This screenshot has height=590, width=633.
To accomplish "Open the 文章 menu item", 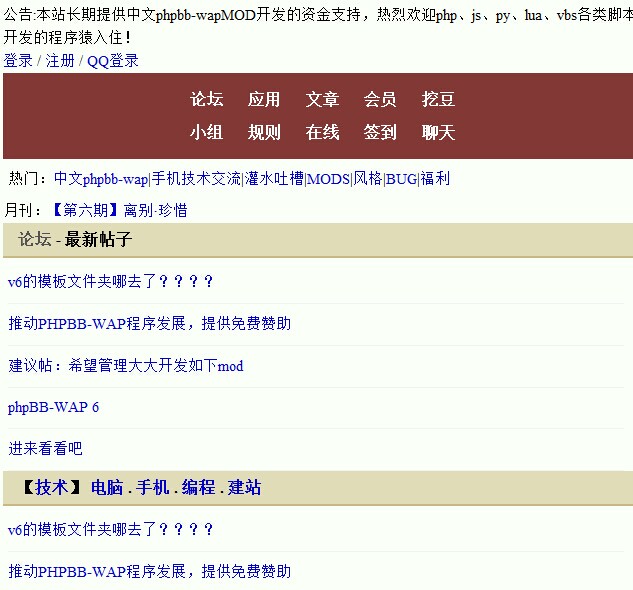I will tap(322, 99).
